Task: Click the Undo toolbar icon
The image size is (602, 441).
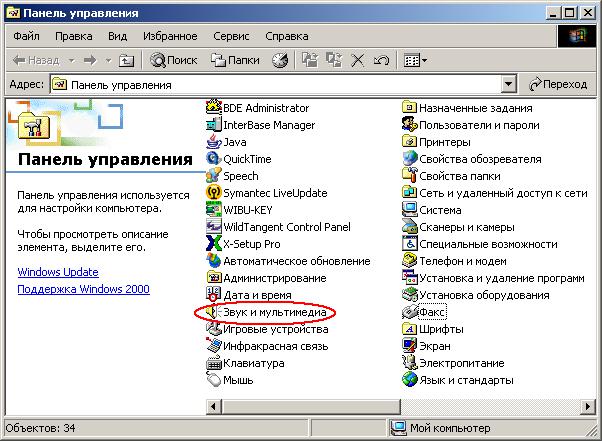Action: pos(381,60)
